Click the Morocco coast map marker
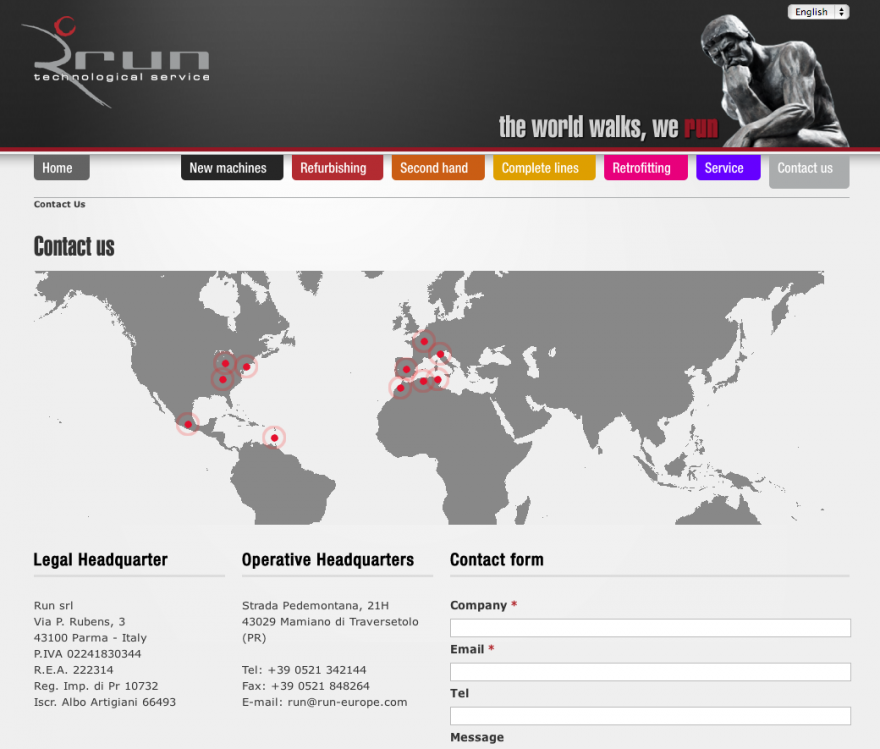 click(400, 388)
